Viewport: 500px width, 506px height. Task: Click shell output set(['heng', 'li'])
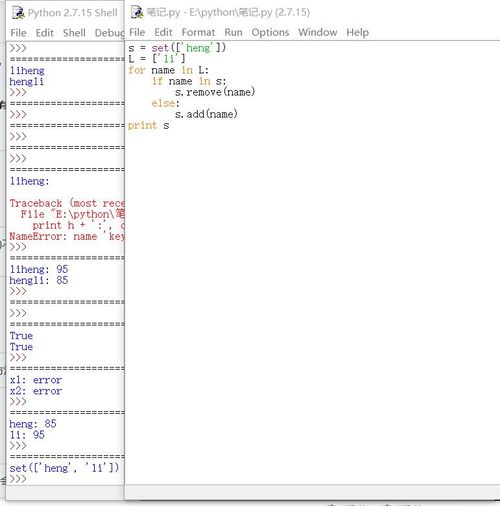pos(64,468)
